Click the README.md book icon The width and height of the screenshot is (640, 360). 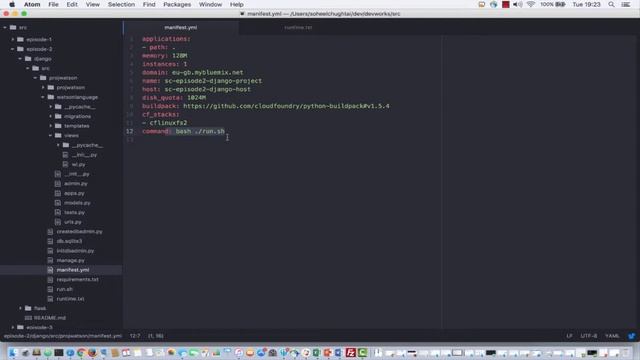click(x=28, y=318)
